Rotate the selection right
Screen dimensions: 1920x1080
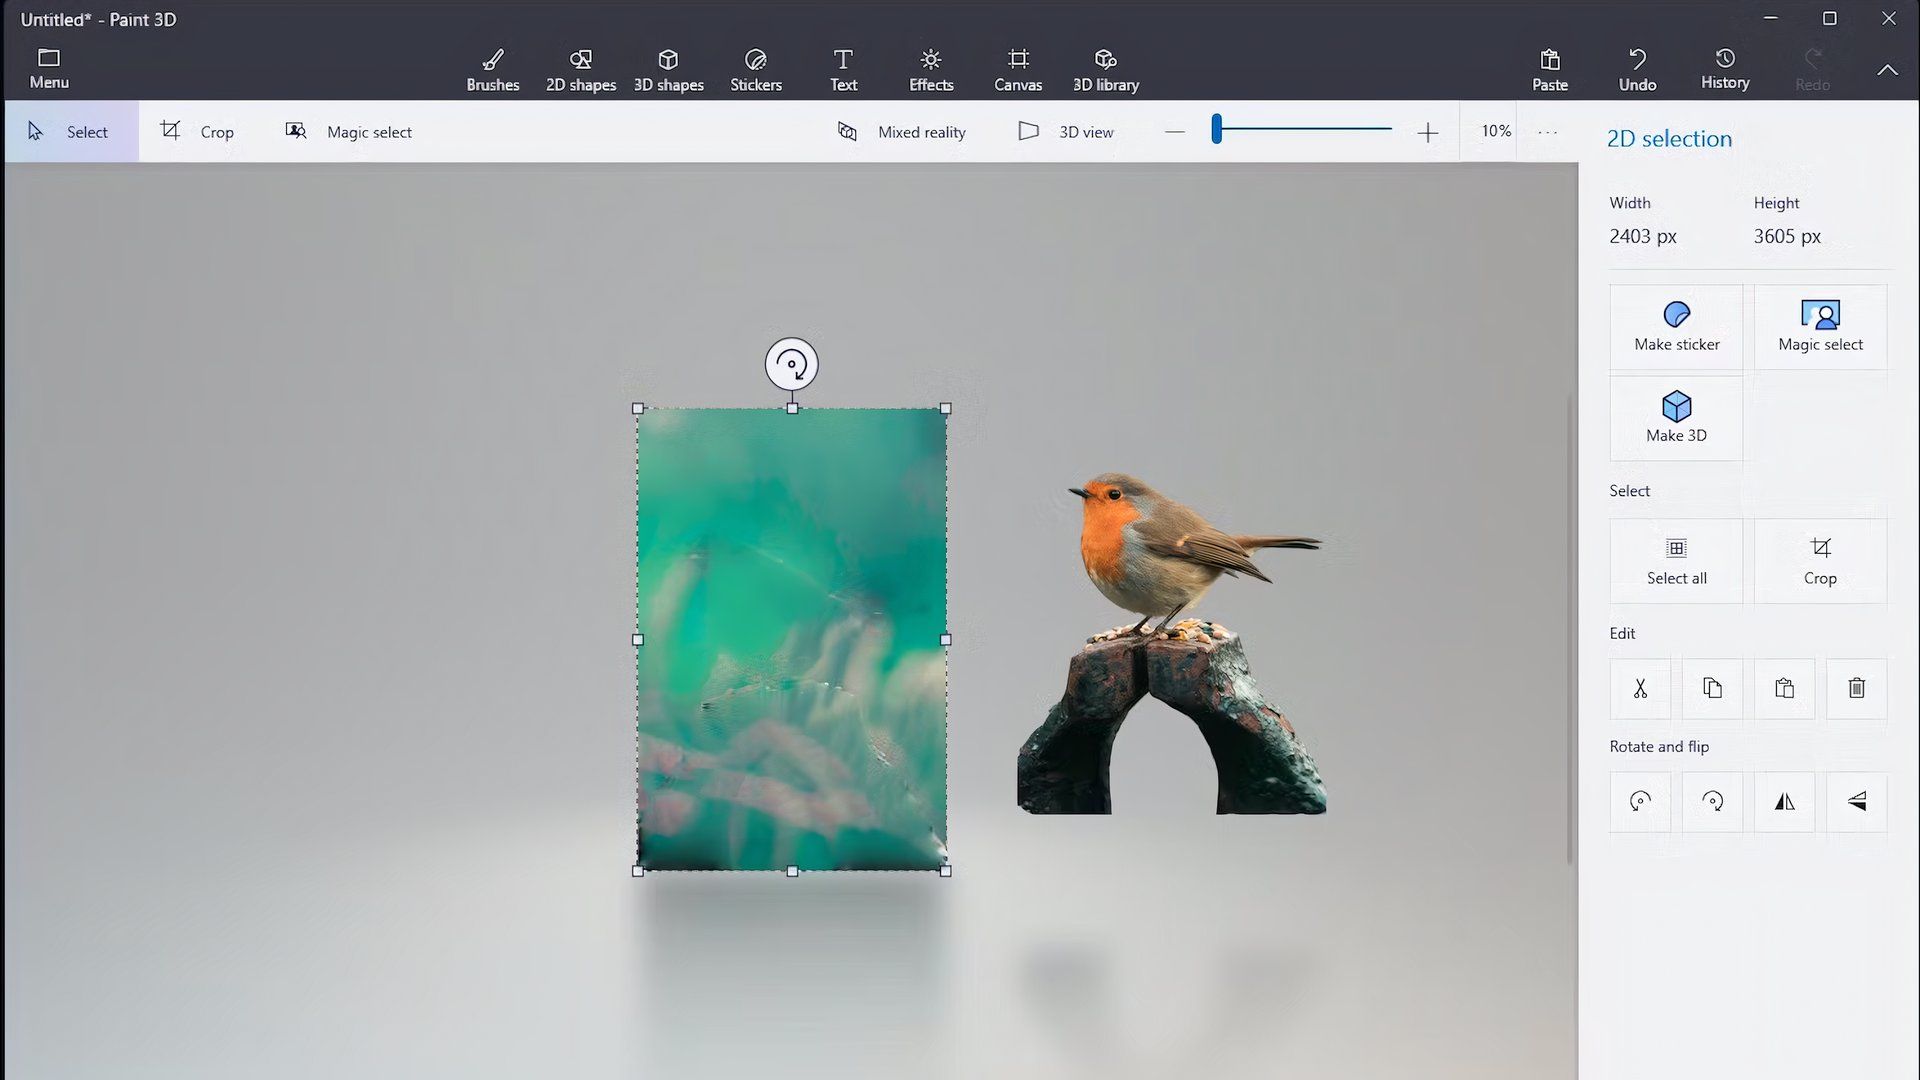pyautogui.click(x=1712, y=801)
